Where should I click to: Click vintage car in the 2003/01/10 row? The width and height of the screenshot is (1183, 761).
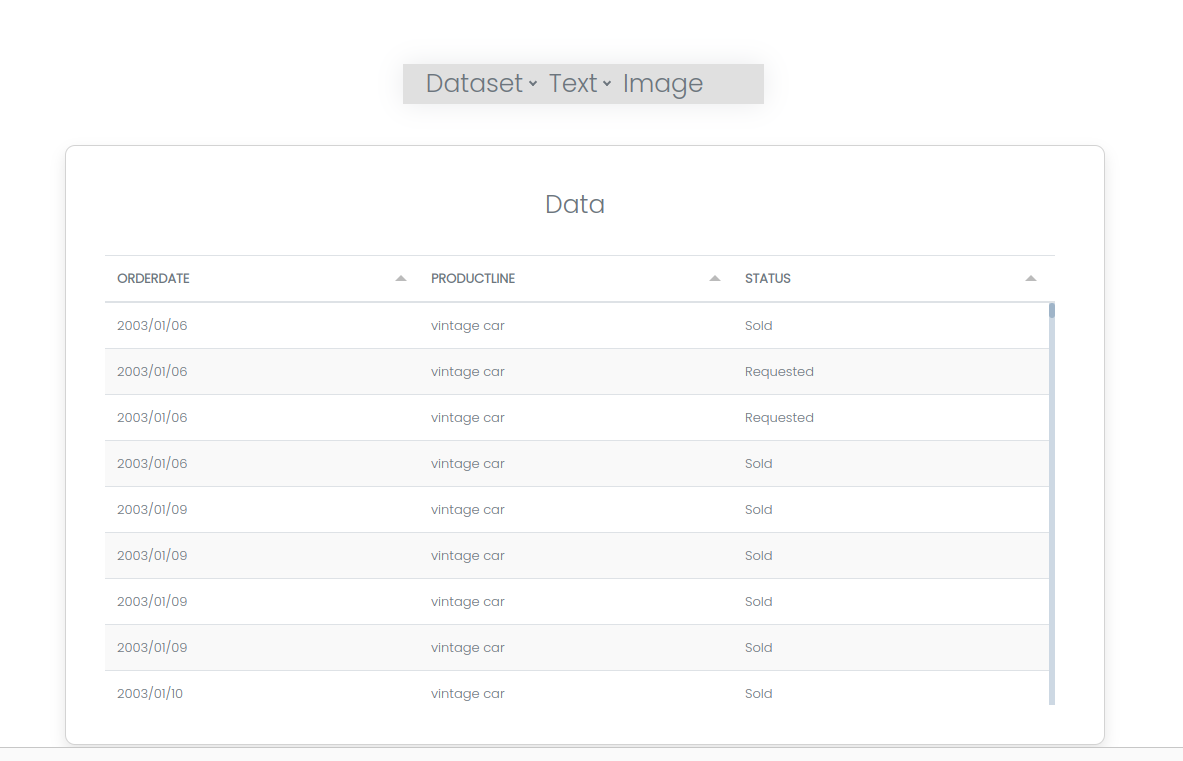click(x=467, y=694)
